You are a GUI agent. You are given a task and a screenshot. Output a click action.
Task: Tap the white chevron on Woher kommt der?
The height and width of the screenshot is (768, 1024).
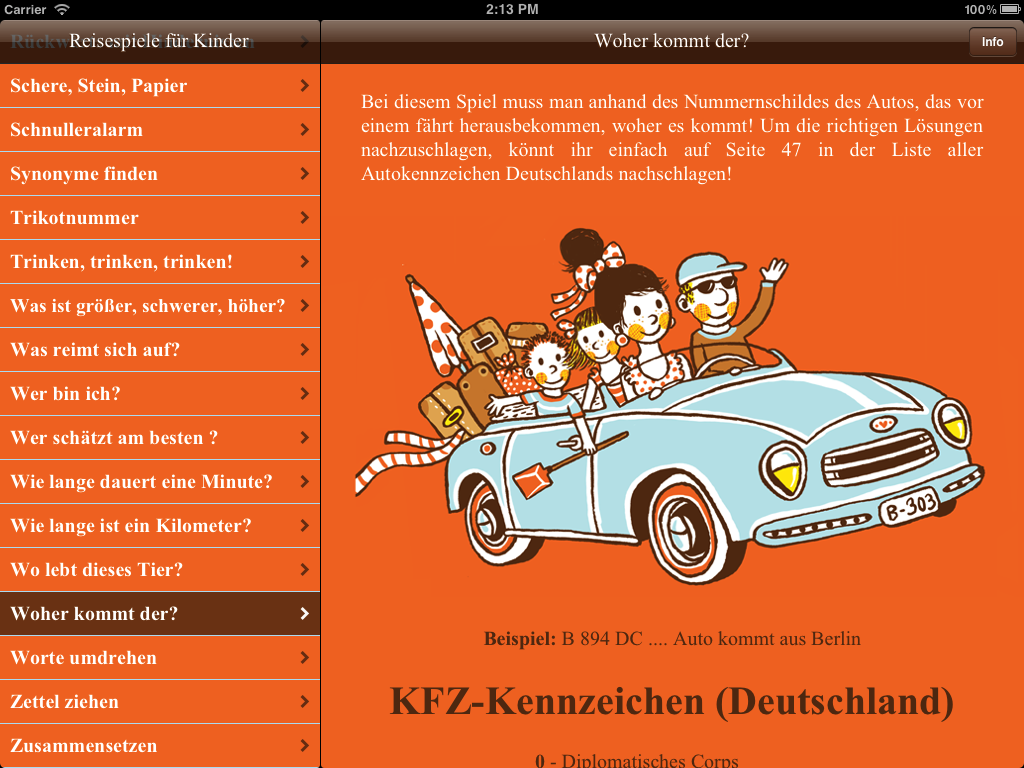pyautogui.click(x=304, y=614)
